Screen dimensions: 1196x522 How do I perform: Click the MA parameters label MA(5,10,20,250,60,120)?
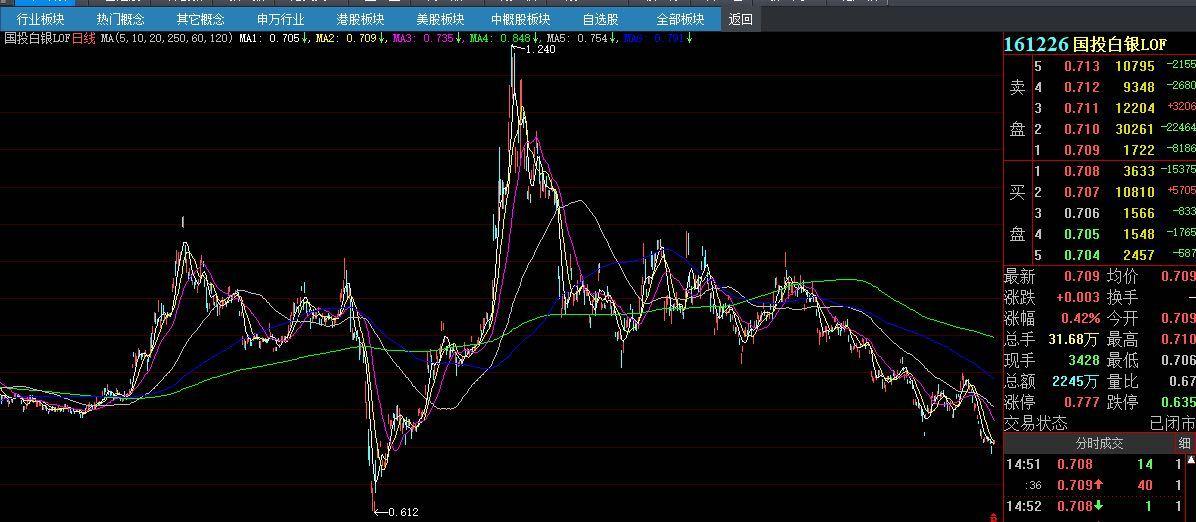click(167, 37)
